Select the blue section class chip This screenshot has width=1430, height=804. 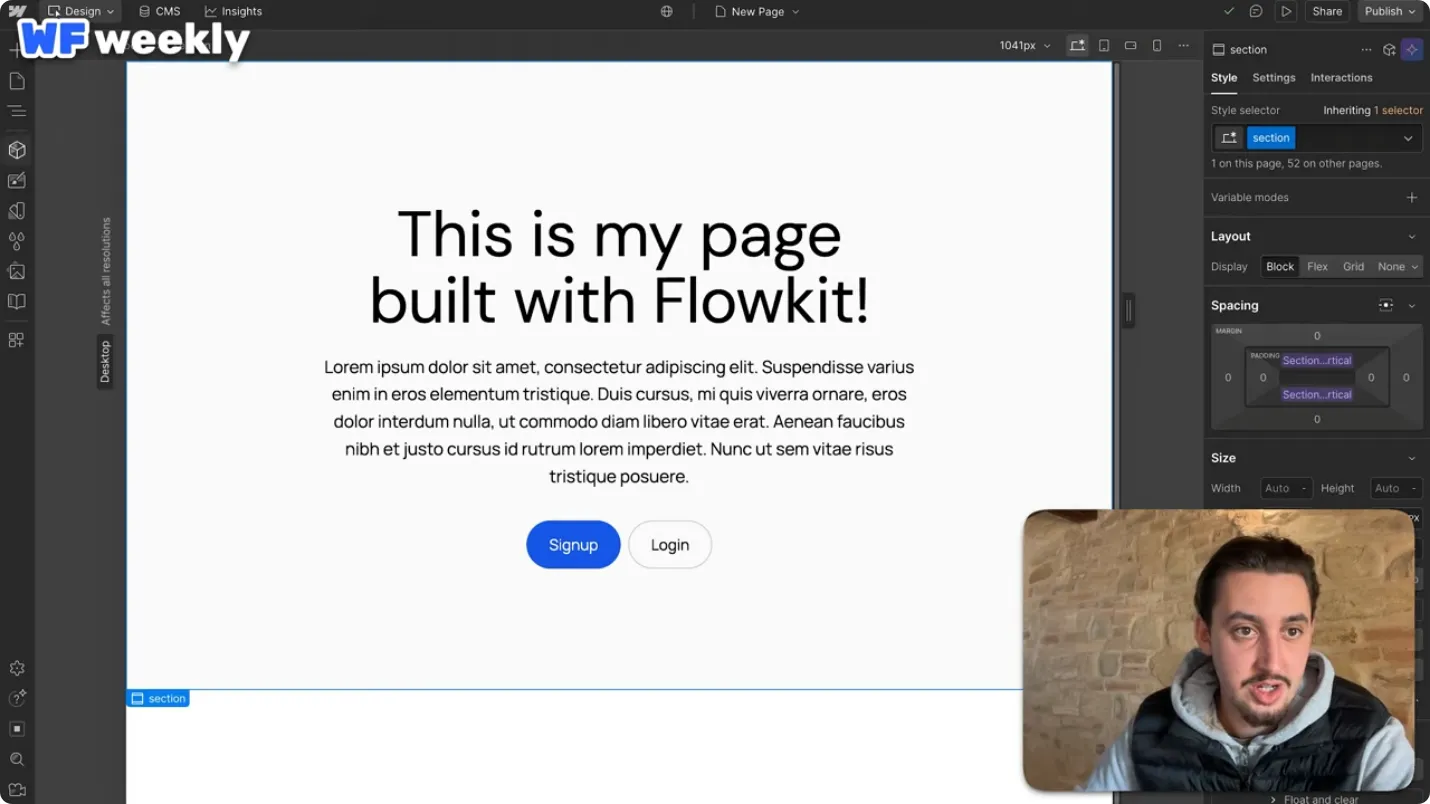click(x=1271, y=138)
